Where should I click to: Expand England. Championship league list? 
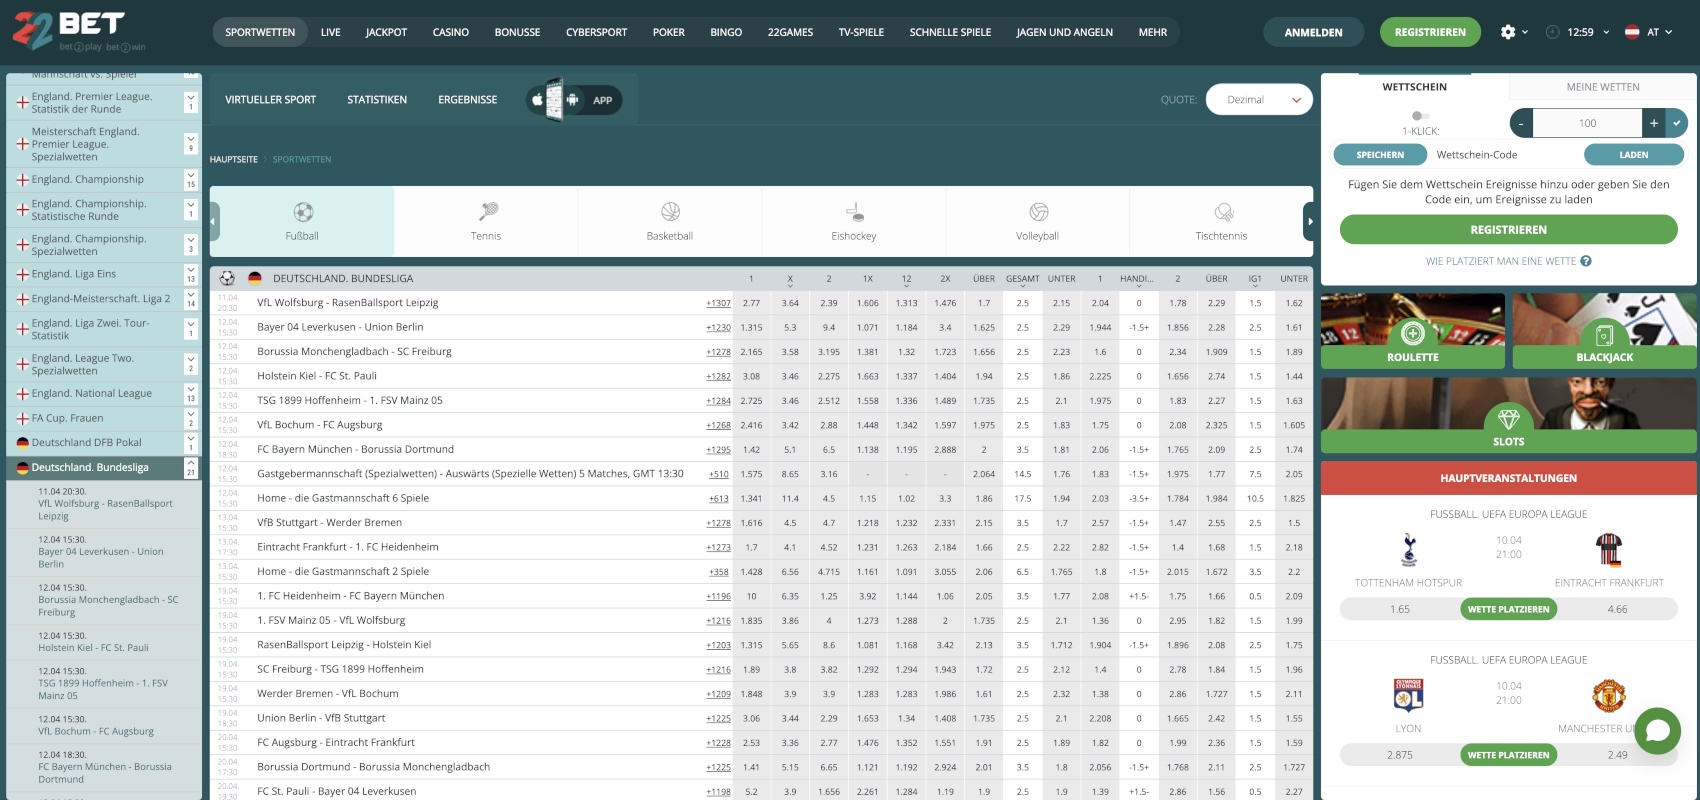tap(190, 180)
